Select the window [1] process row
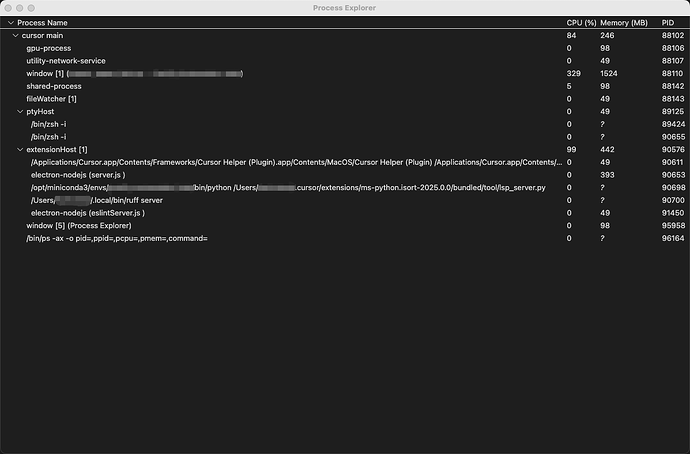The height and width of the screenshot is (454, 690). click(345, 73)
